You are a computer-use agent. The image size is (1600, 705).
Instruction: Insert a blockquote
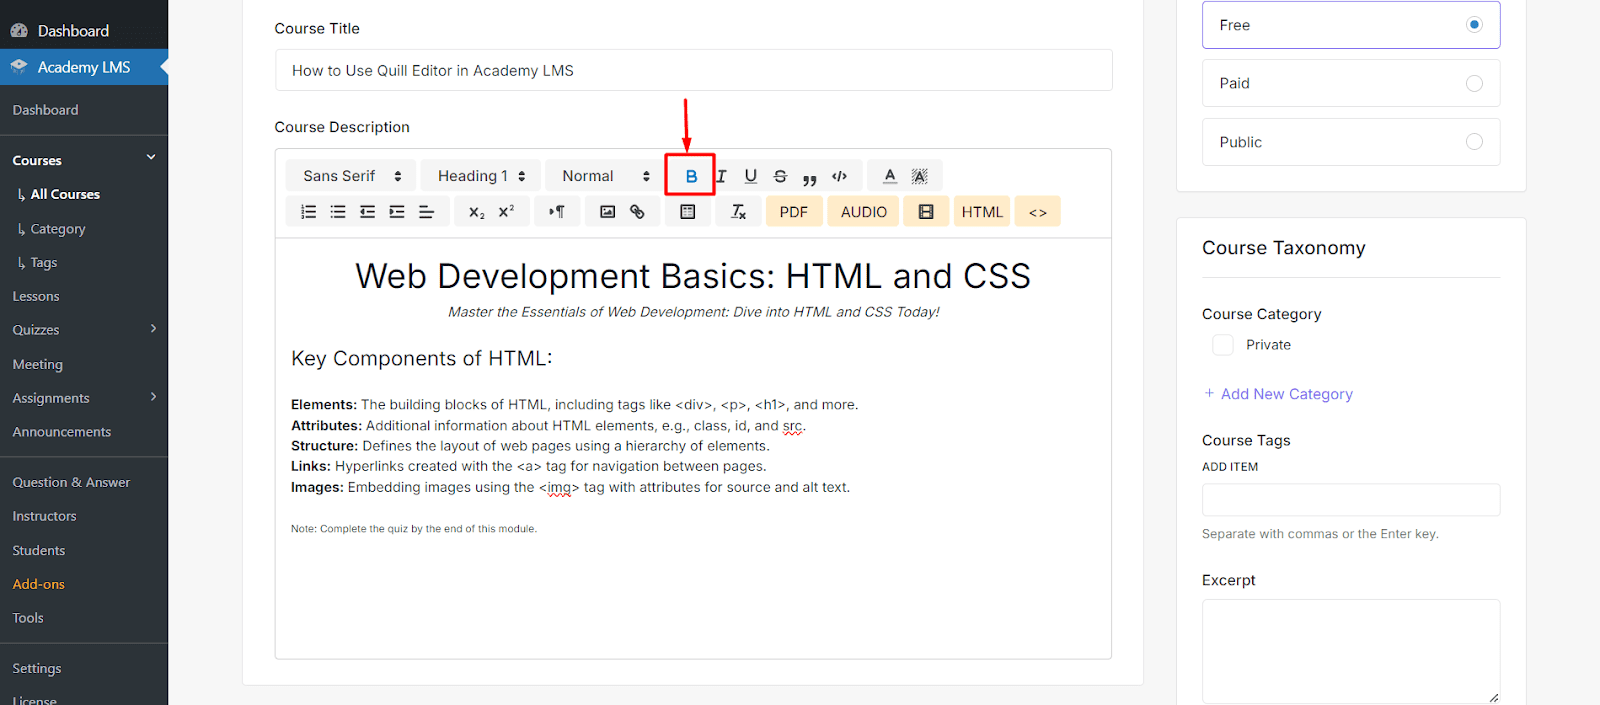pyautogui.click(x=809, y=177)
